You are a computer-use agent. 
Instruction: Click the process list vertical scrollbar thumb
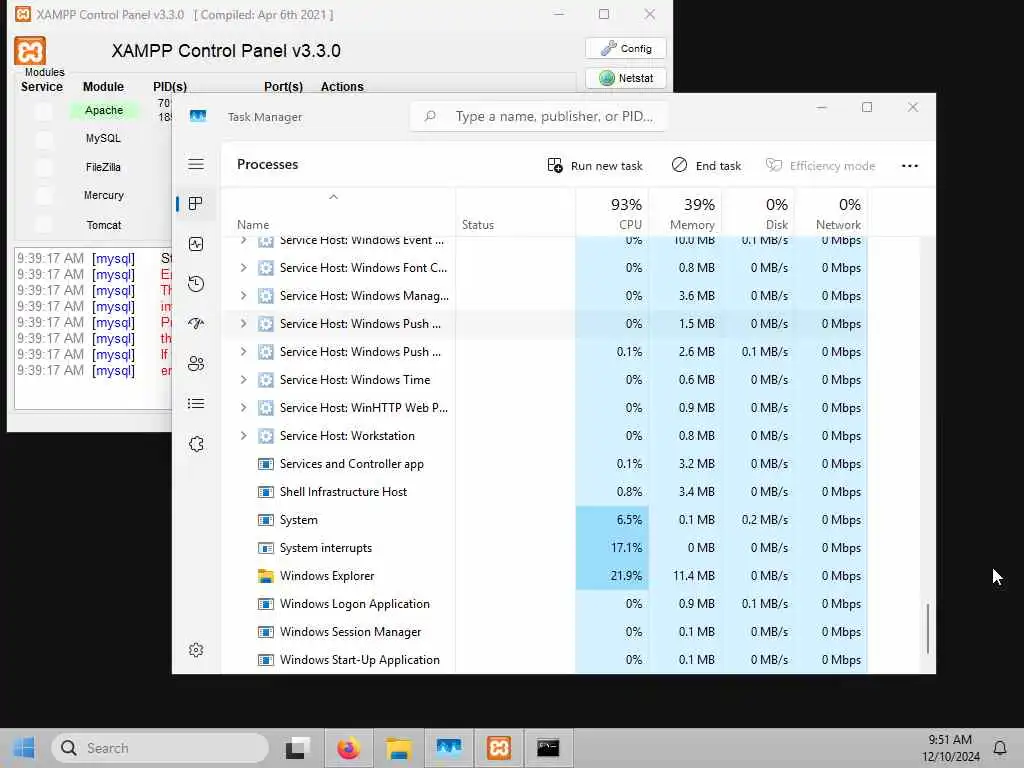tap(927, 628)
